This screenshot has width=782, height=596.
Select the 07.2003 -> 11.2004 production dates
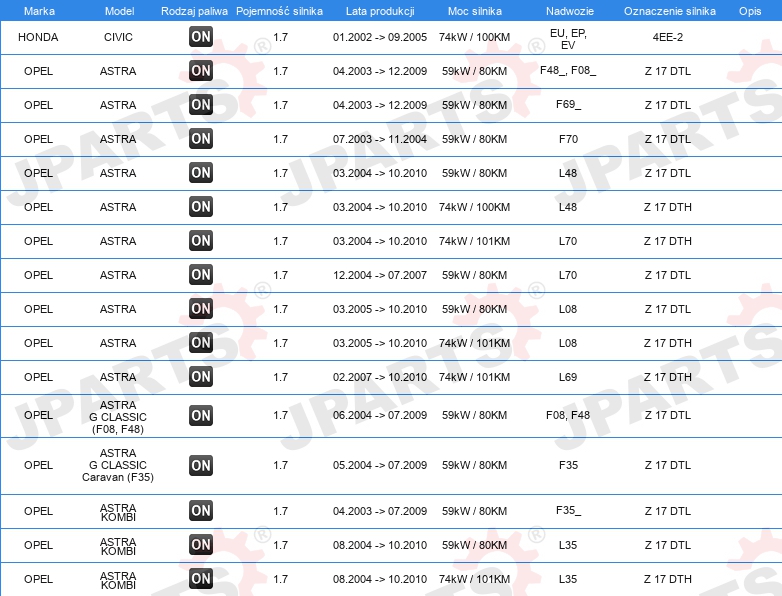pos(380,139)
